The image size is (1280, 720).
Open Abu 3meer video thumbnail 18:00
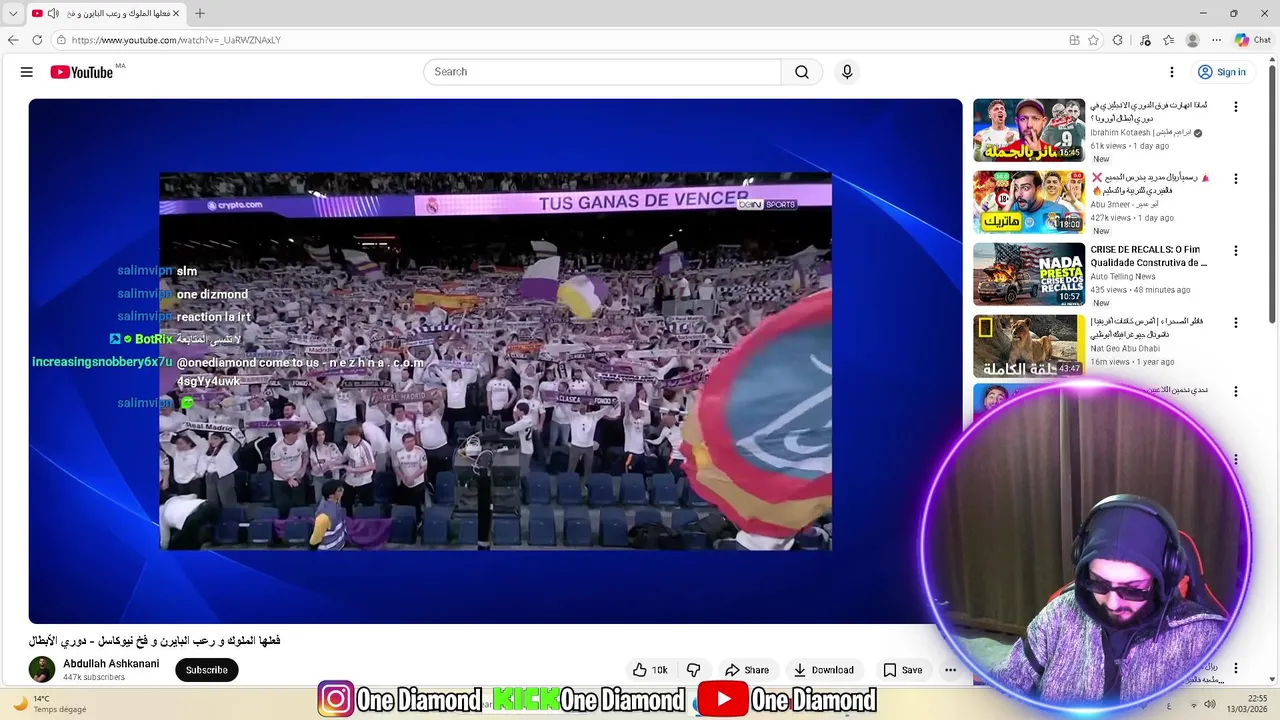point(1029,202)
